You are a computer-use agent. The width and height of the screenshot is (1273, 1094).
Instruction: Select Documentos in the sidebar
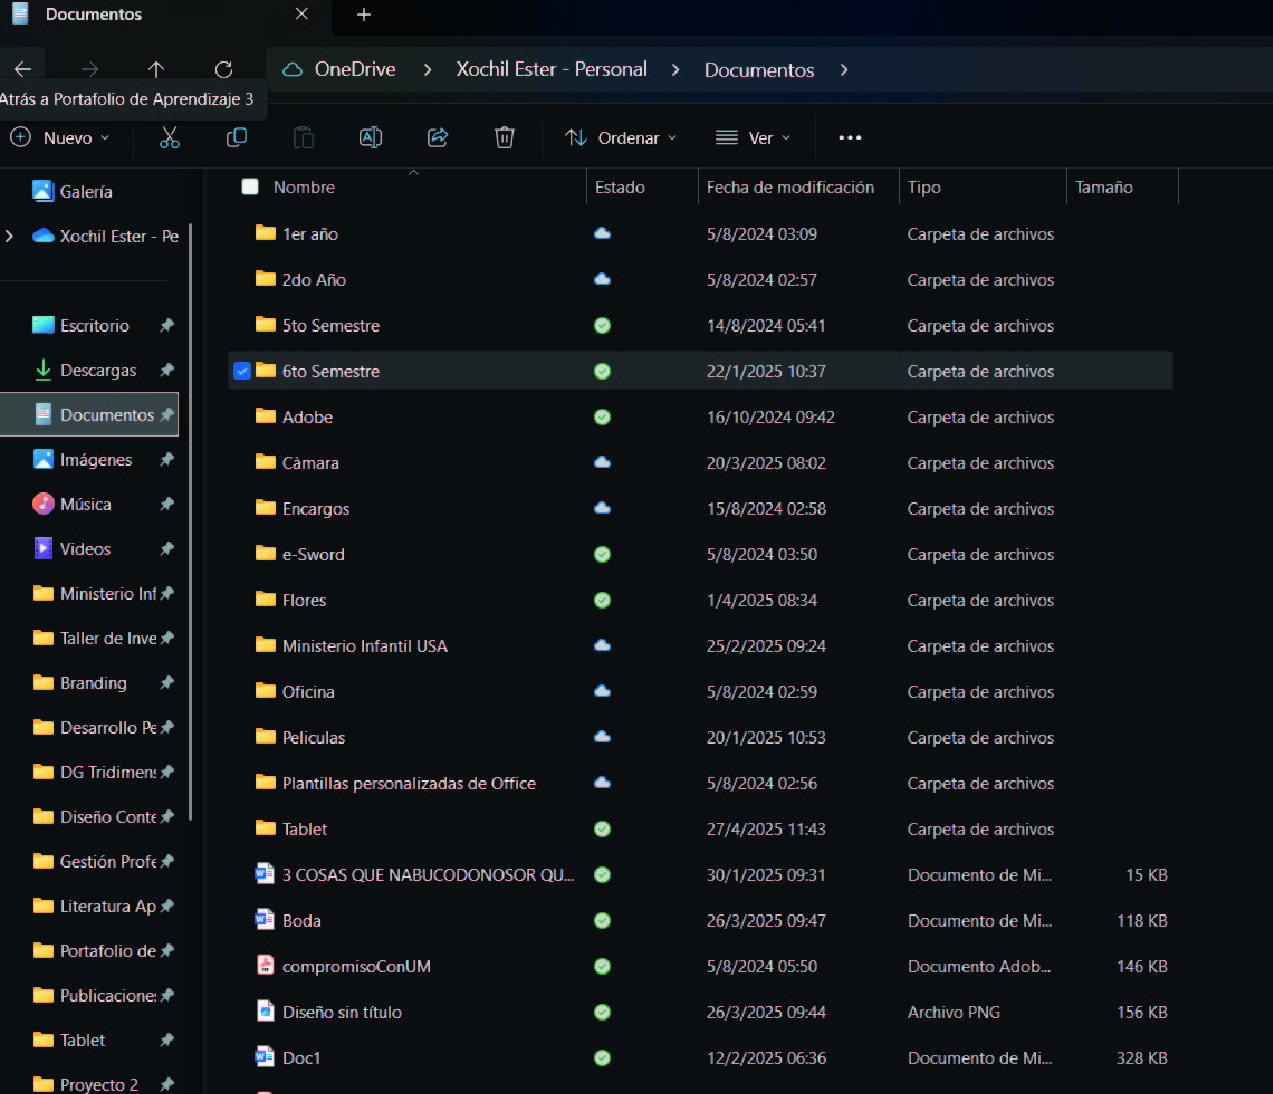90,415
